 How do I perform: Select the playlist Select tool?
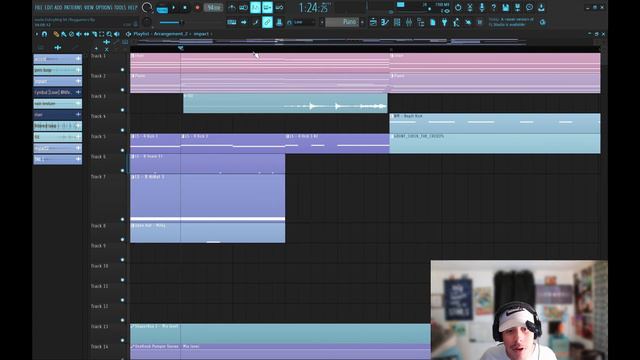click(102, 34)
